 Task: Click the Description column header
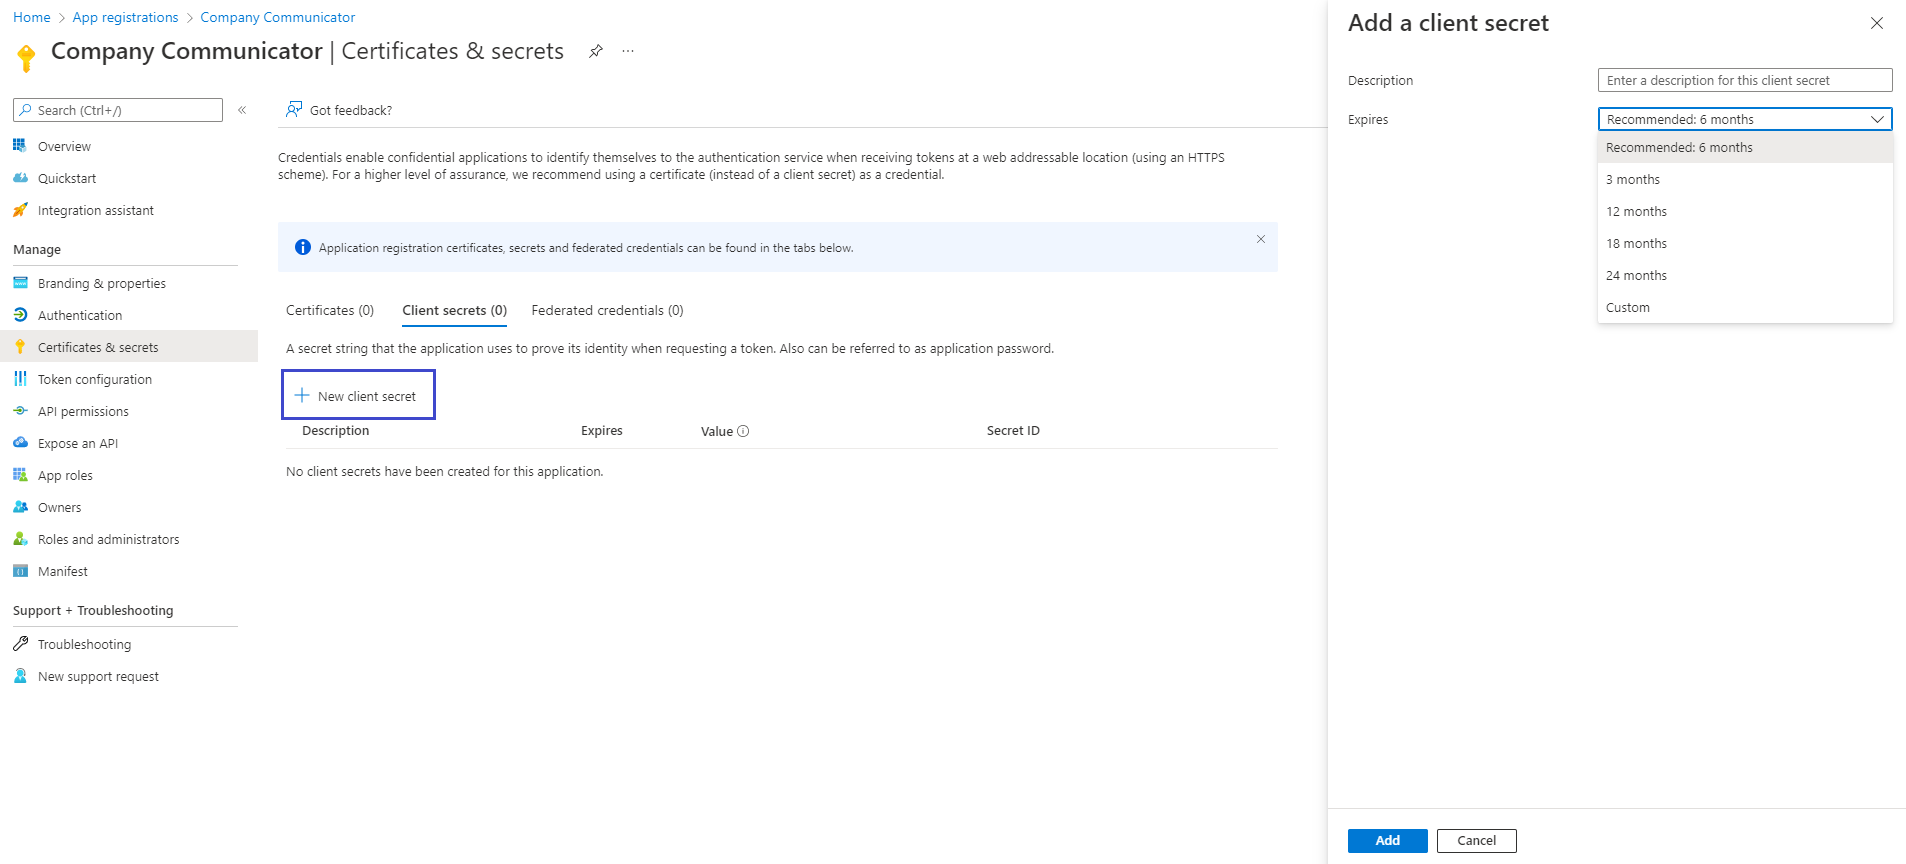click(336, 431)
